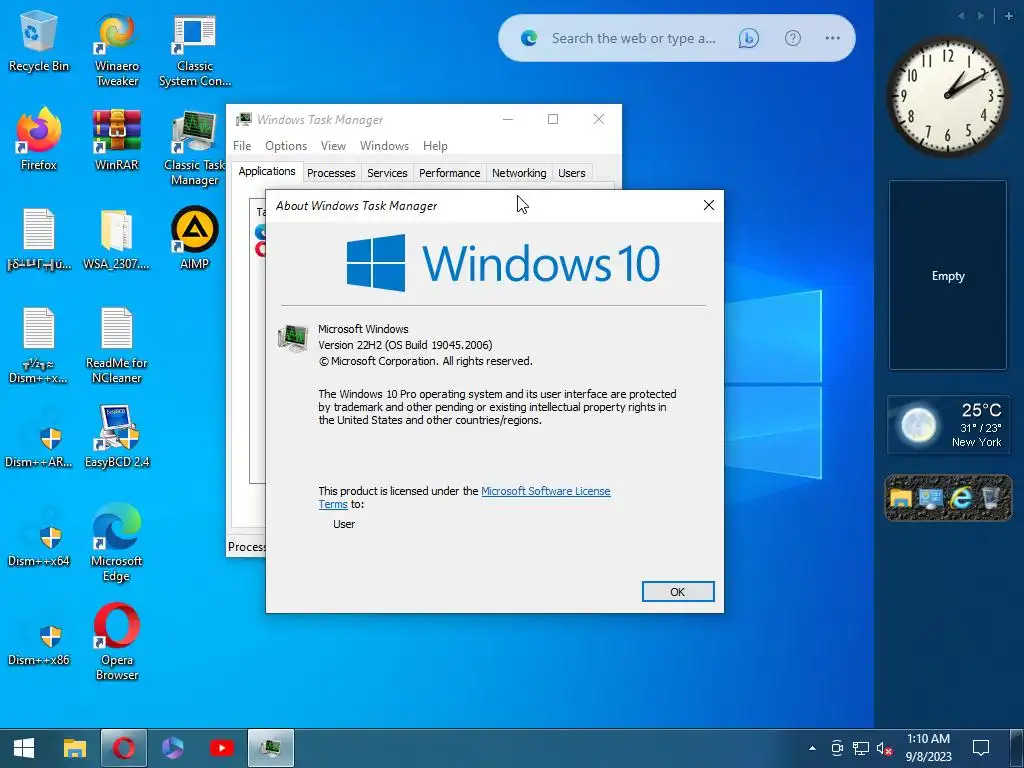The image size is (1024, 768).
Task: Click the recycle bin icon in the sidebar launcher
Action: tap(991, 498)
